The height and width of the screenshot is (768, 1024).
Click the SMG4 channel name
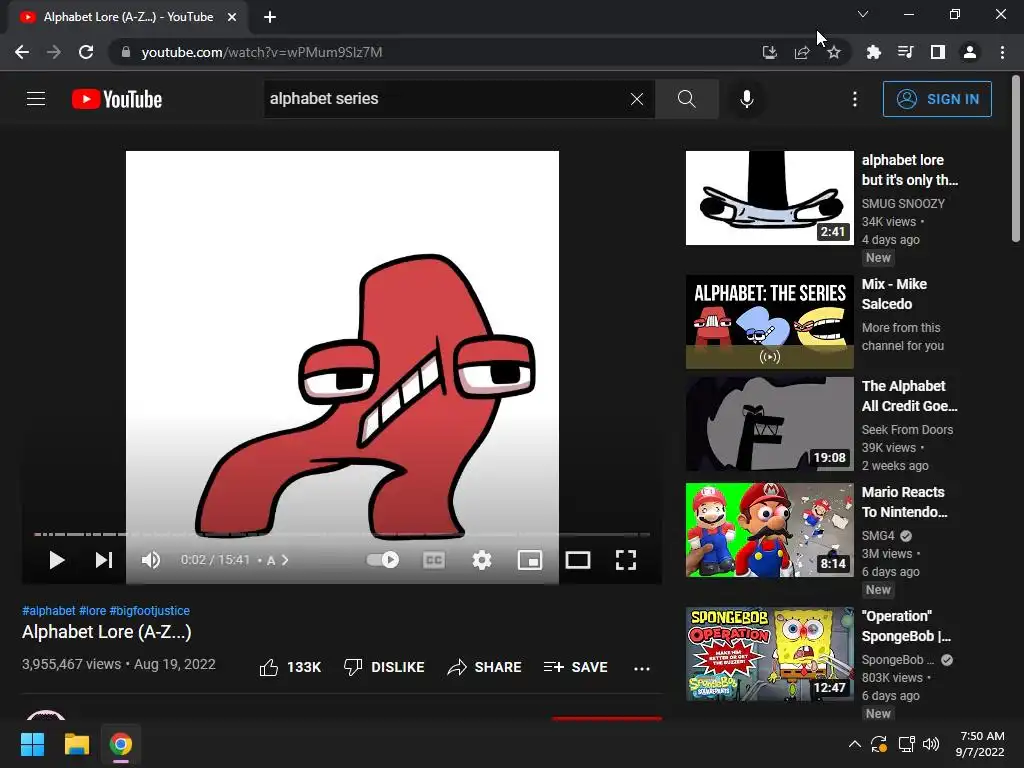pos(878,536)
